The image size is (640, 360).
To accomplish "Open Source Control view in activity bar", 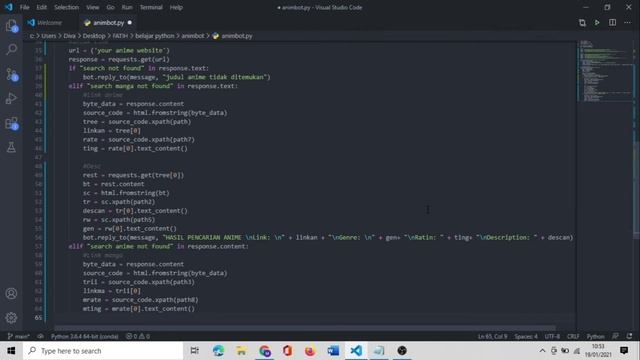I will pos(11,74).
